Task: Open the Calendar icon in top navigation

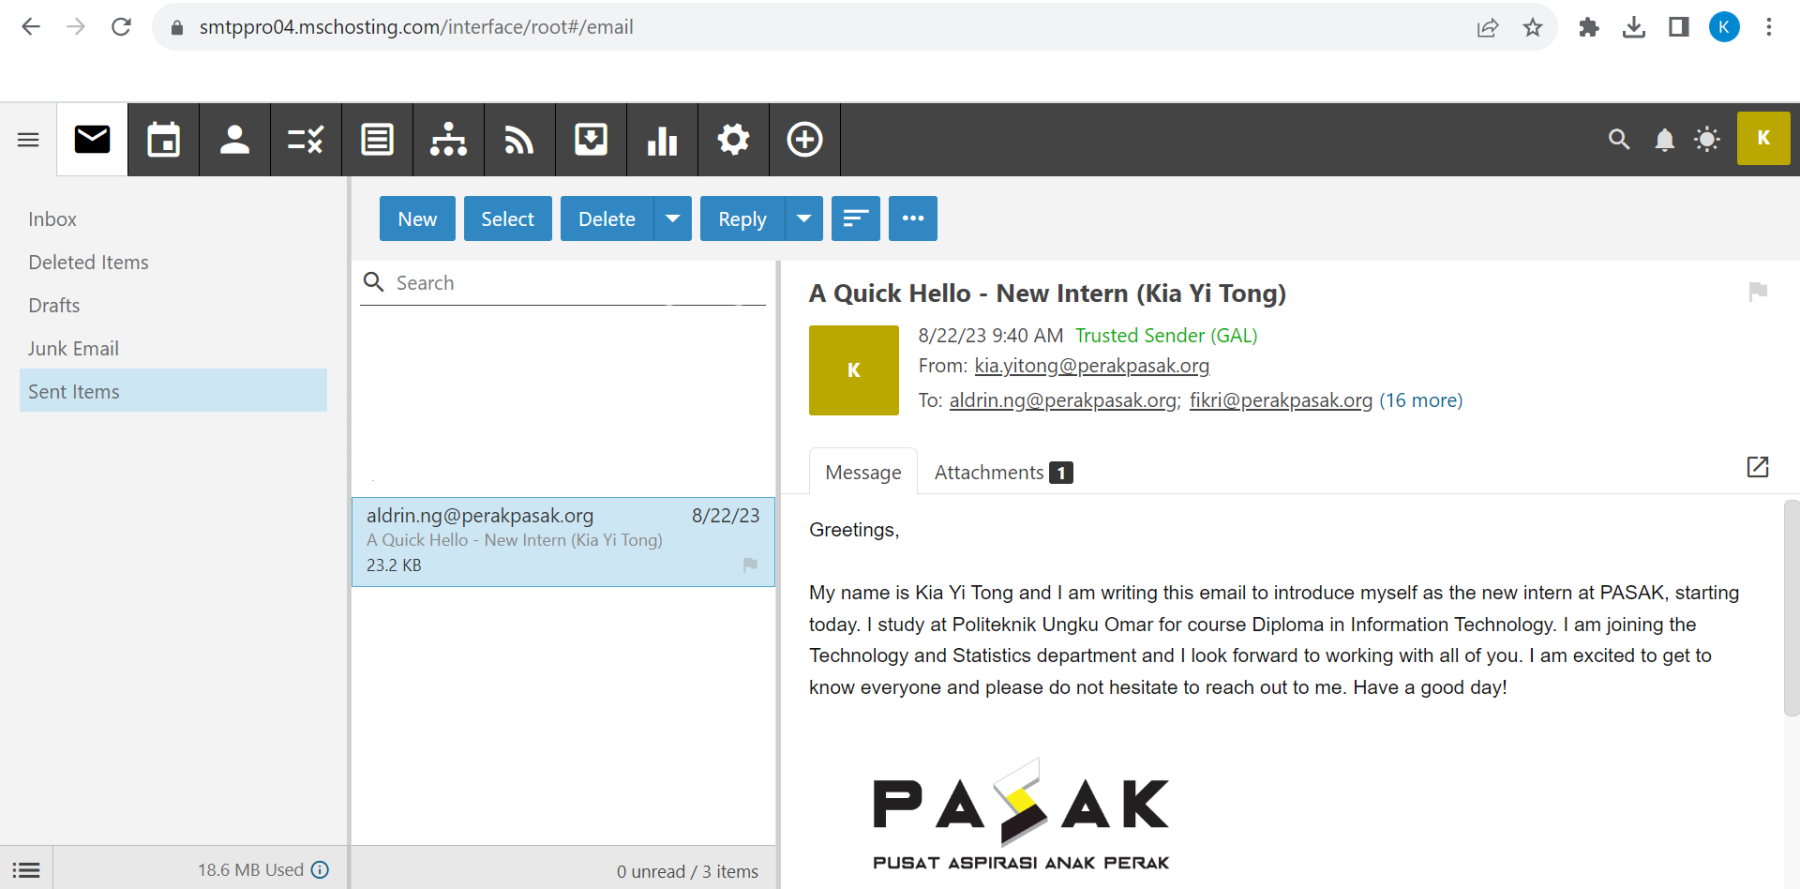Action: (x=163, y=140)
